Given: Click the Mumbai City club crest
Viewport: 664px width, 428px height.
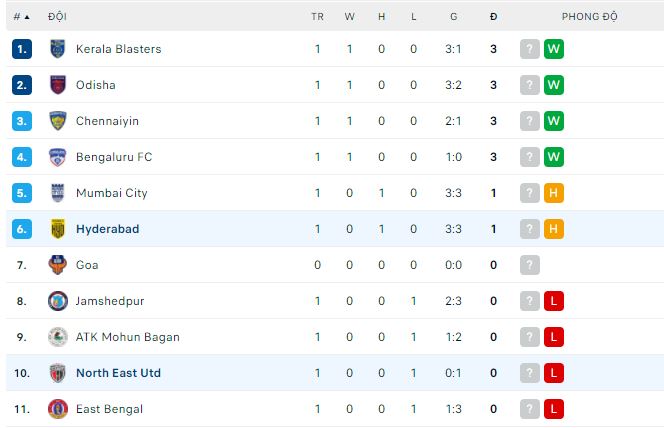Looking at the screenshot, I should [57, 193].
